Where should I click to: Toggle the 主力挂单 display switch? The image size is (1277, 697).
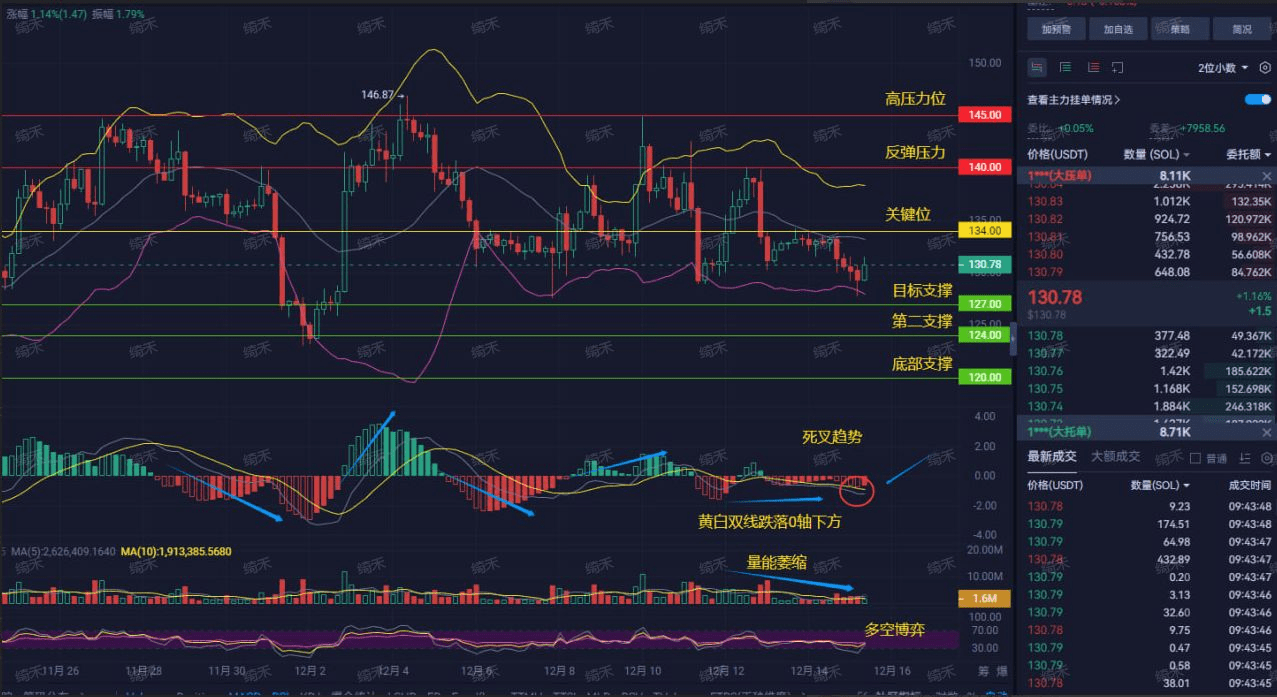[1257, 100]
